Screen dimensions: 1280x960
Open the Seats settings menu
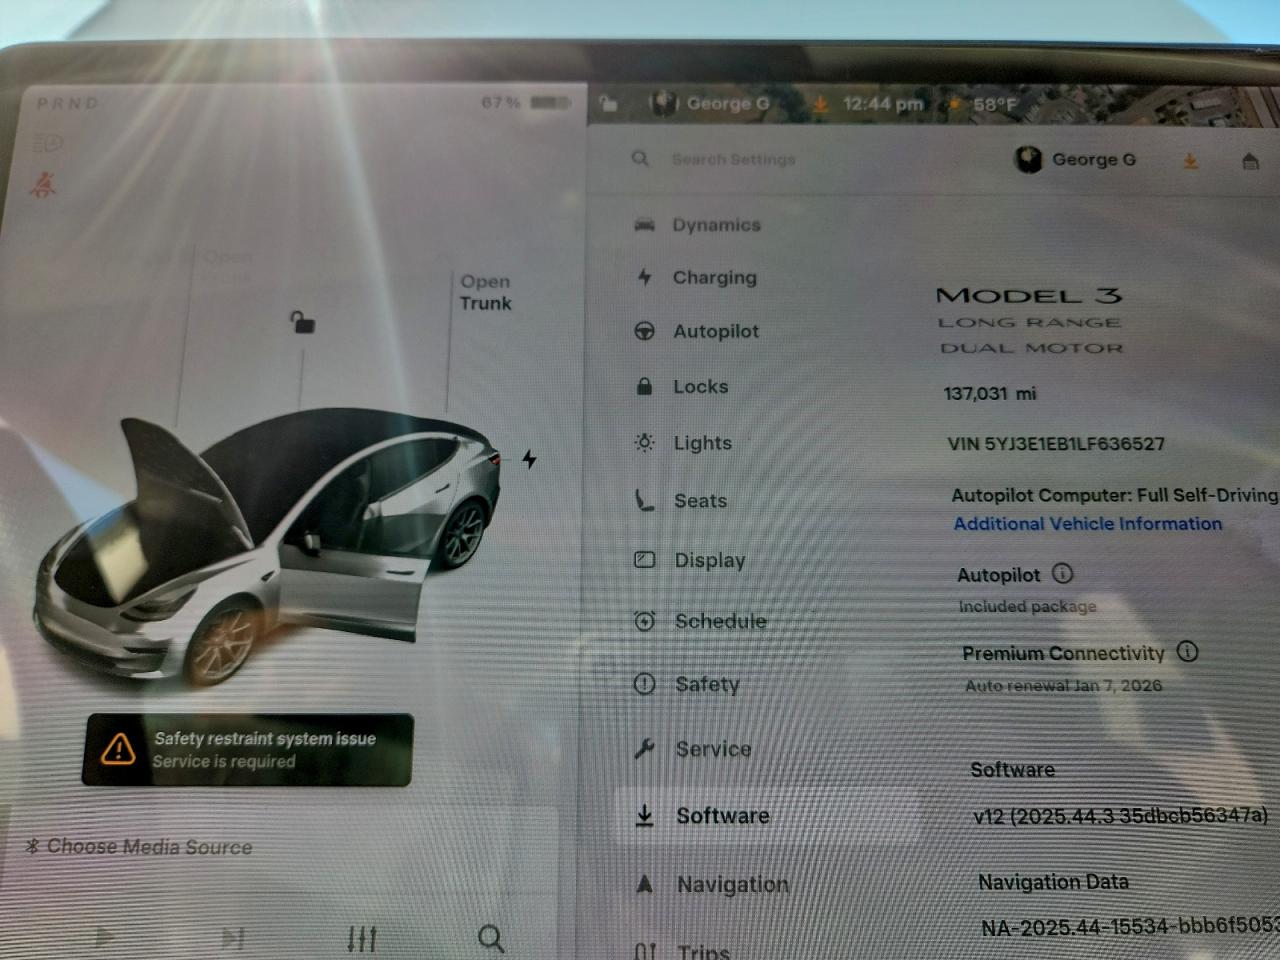(x=681, y=501)
